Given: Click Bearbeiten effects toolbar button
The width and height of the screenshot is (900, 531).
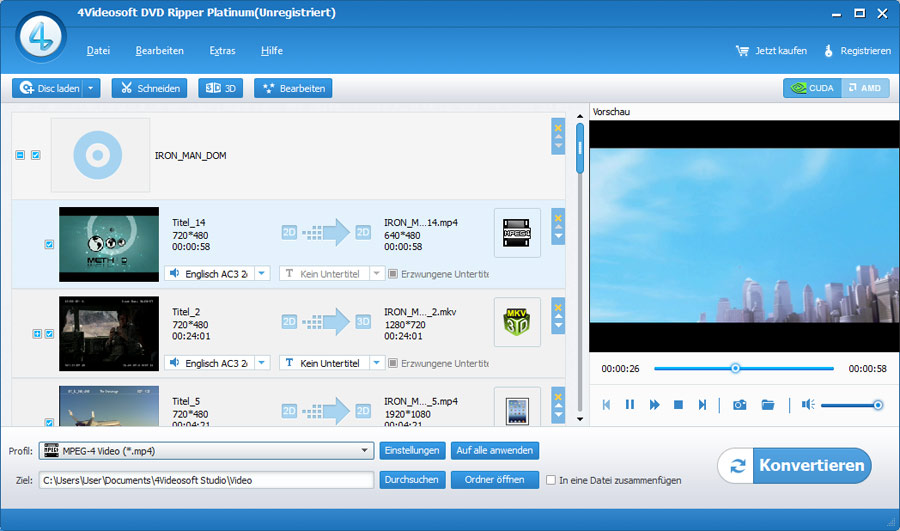Looking at the screenshot, I should click(293, 88).
